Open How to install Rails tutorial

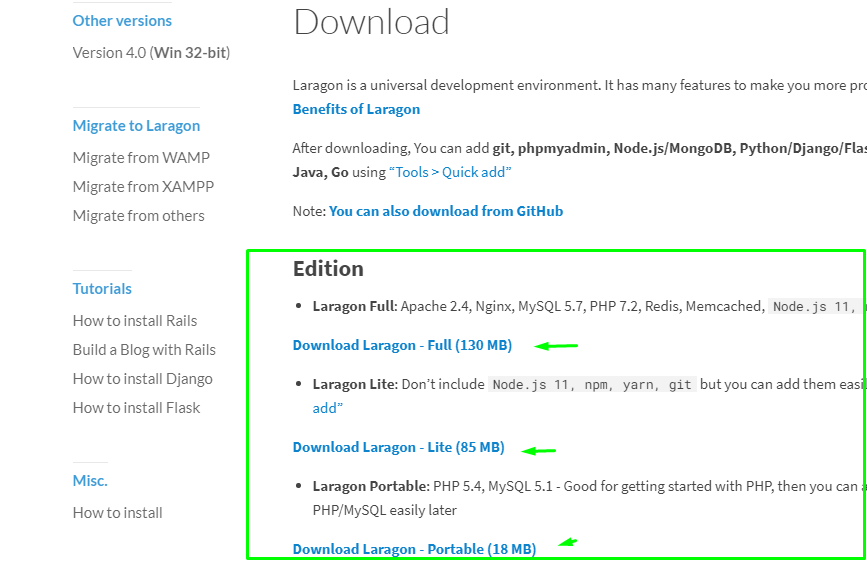coord(135,320)
